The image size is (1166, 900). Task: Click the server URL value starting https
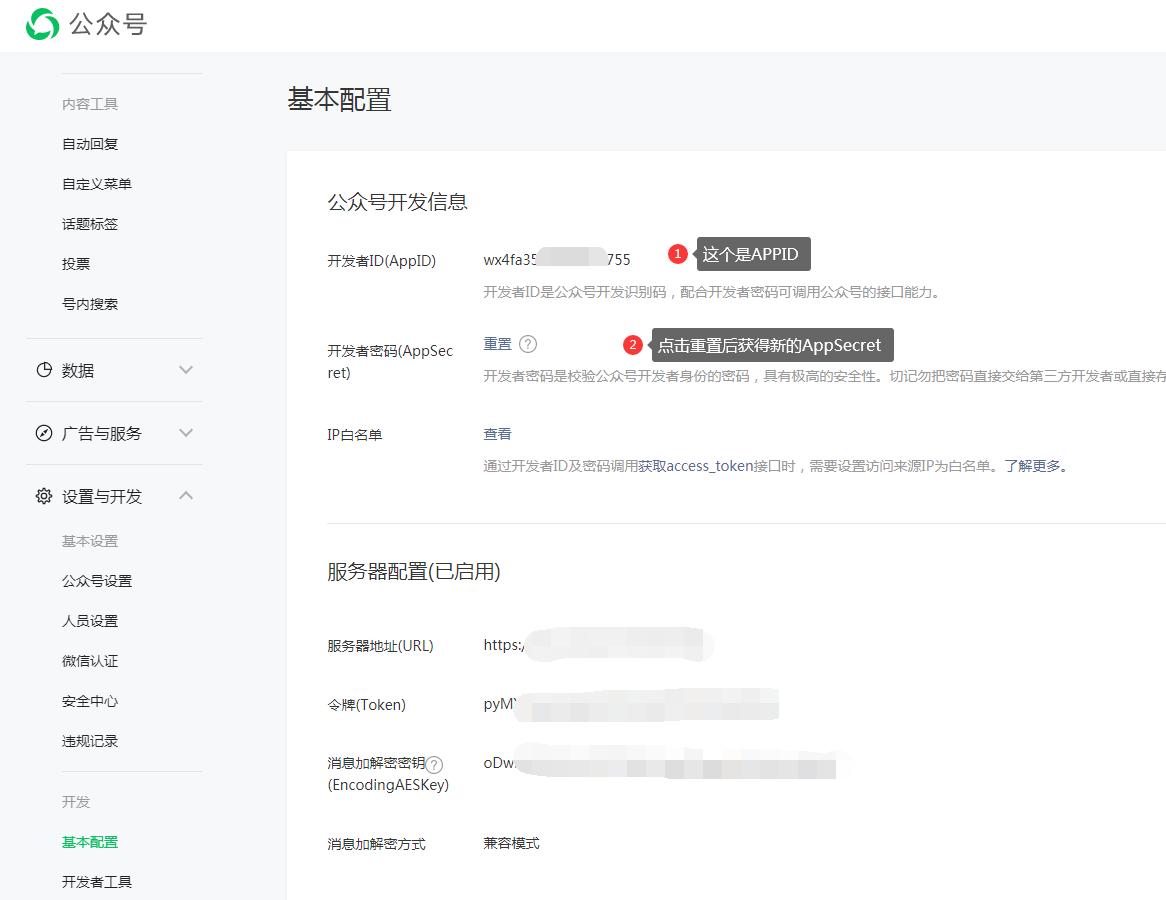pyautogui.click(x=599, y=645)
